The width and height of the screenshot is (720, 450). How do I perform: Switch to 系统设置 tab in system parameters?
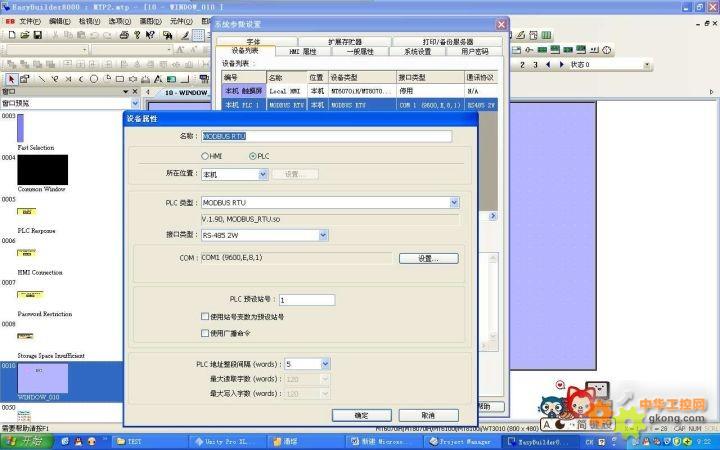point(417,51)
